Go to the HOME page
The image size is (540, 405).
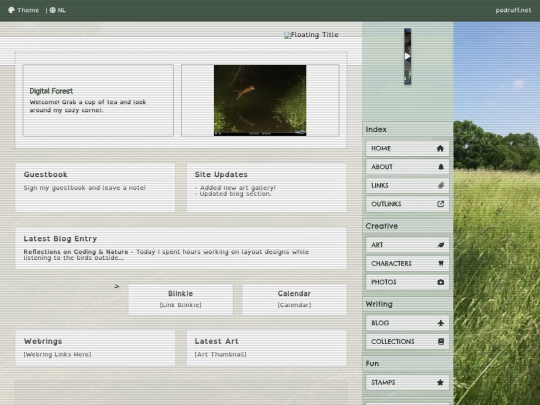407,148
